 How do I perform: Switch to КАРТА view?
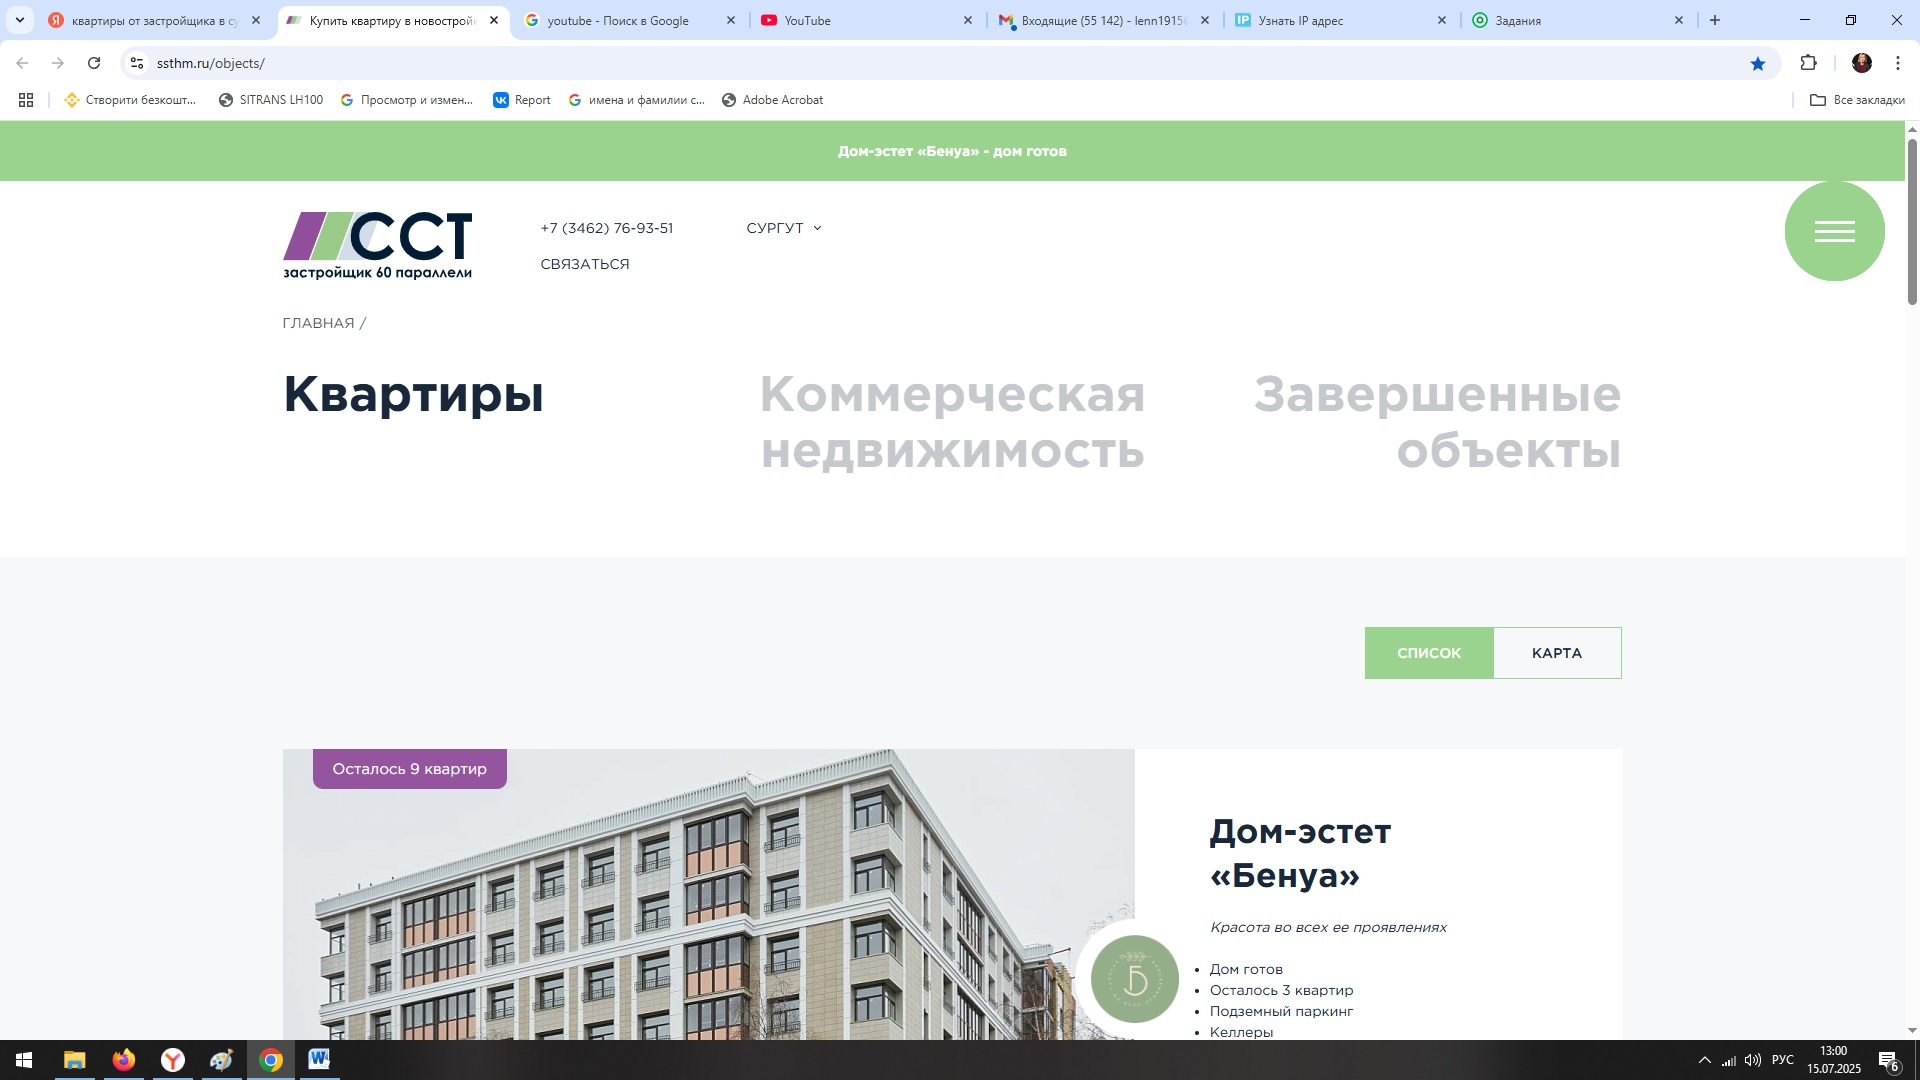[x=1557, y=653]
